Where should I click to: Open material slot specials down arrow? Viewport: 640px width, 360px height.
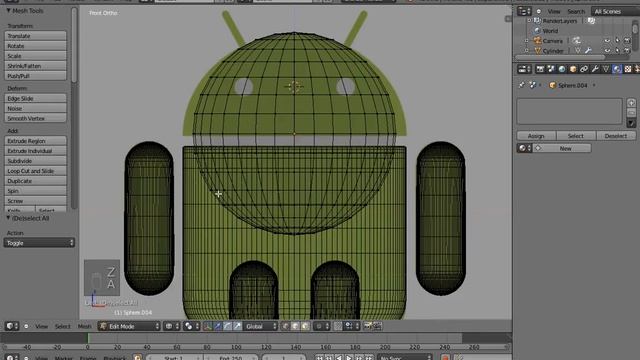click(631, 122)
